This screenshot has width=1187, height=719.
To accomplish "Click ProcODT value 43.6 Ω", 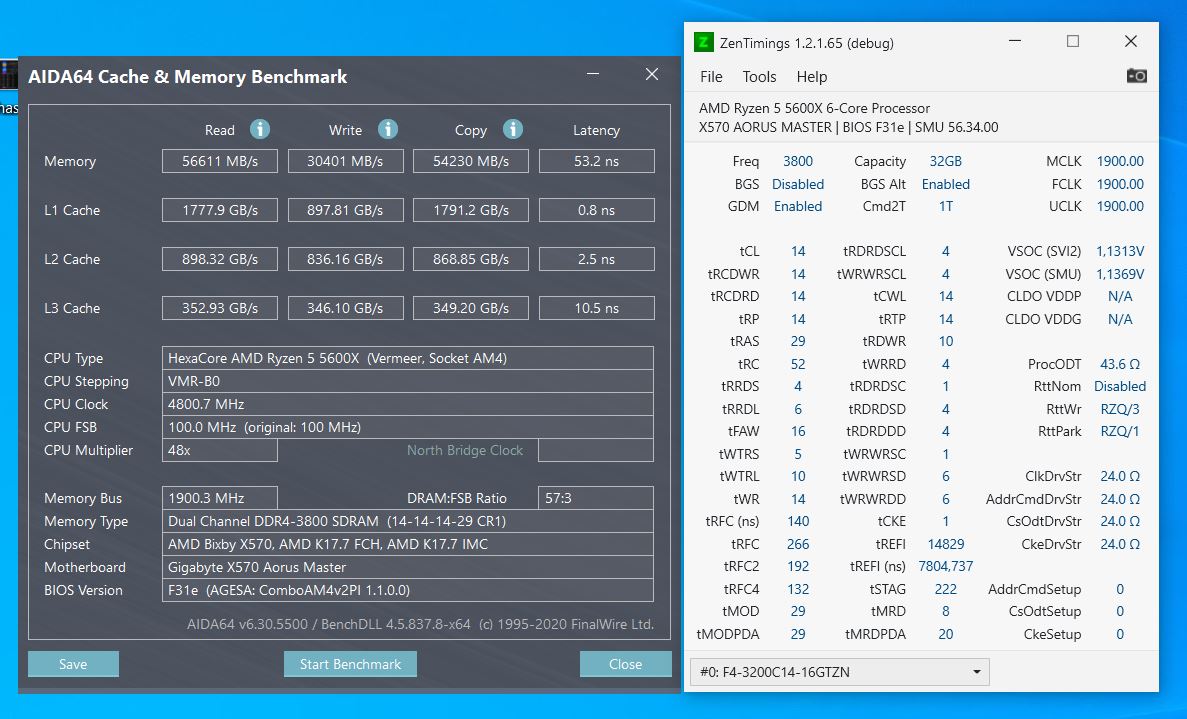I will tap(1120, 364).
